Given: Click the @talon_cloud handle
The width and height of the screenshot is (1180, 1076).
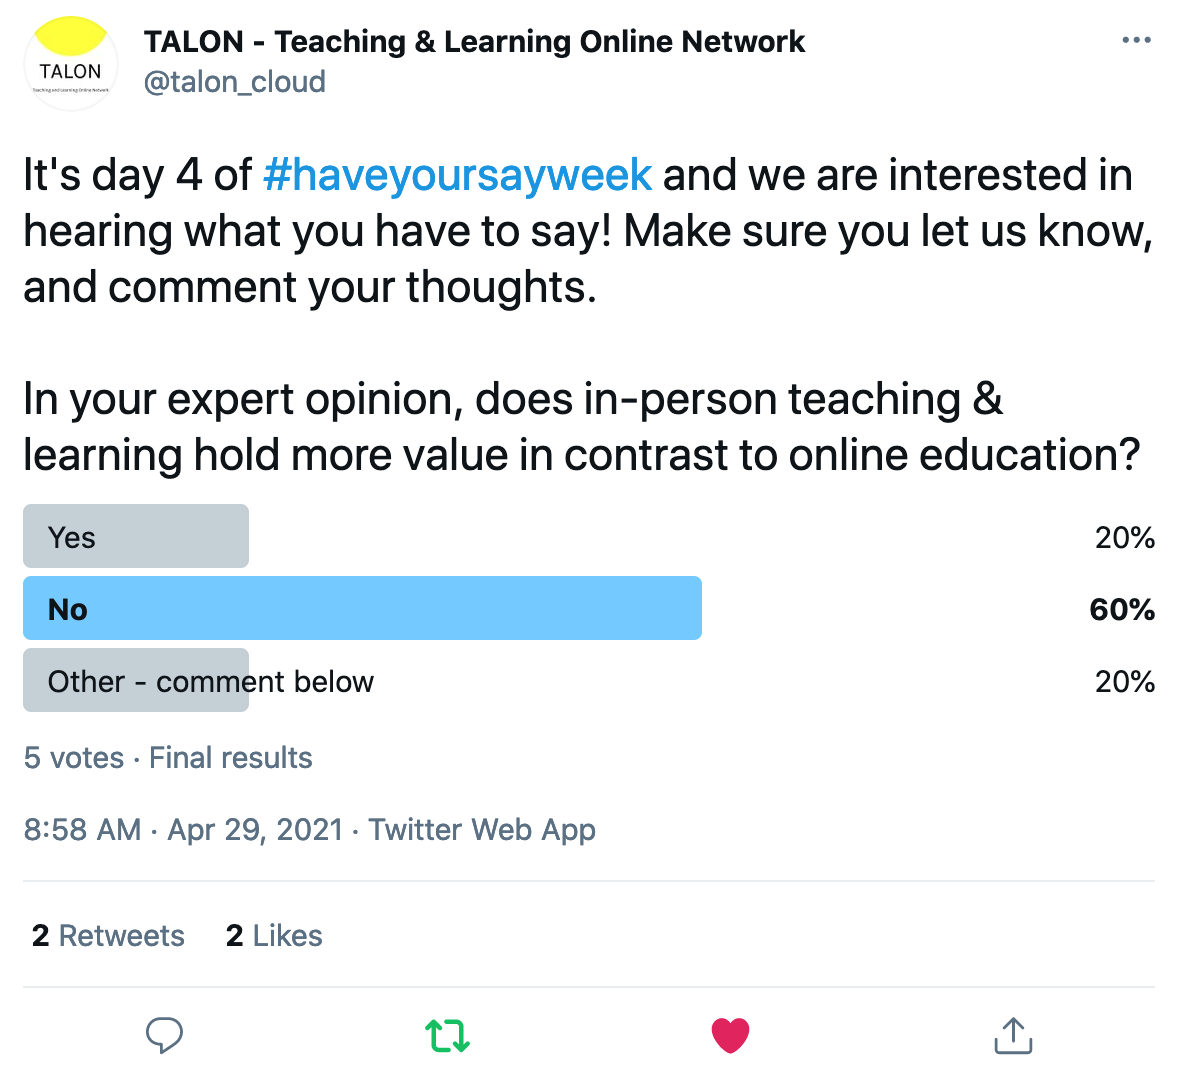Looking at the screenshot, I should coord(234,82).
